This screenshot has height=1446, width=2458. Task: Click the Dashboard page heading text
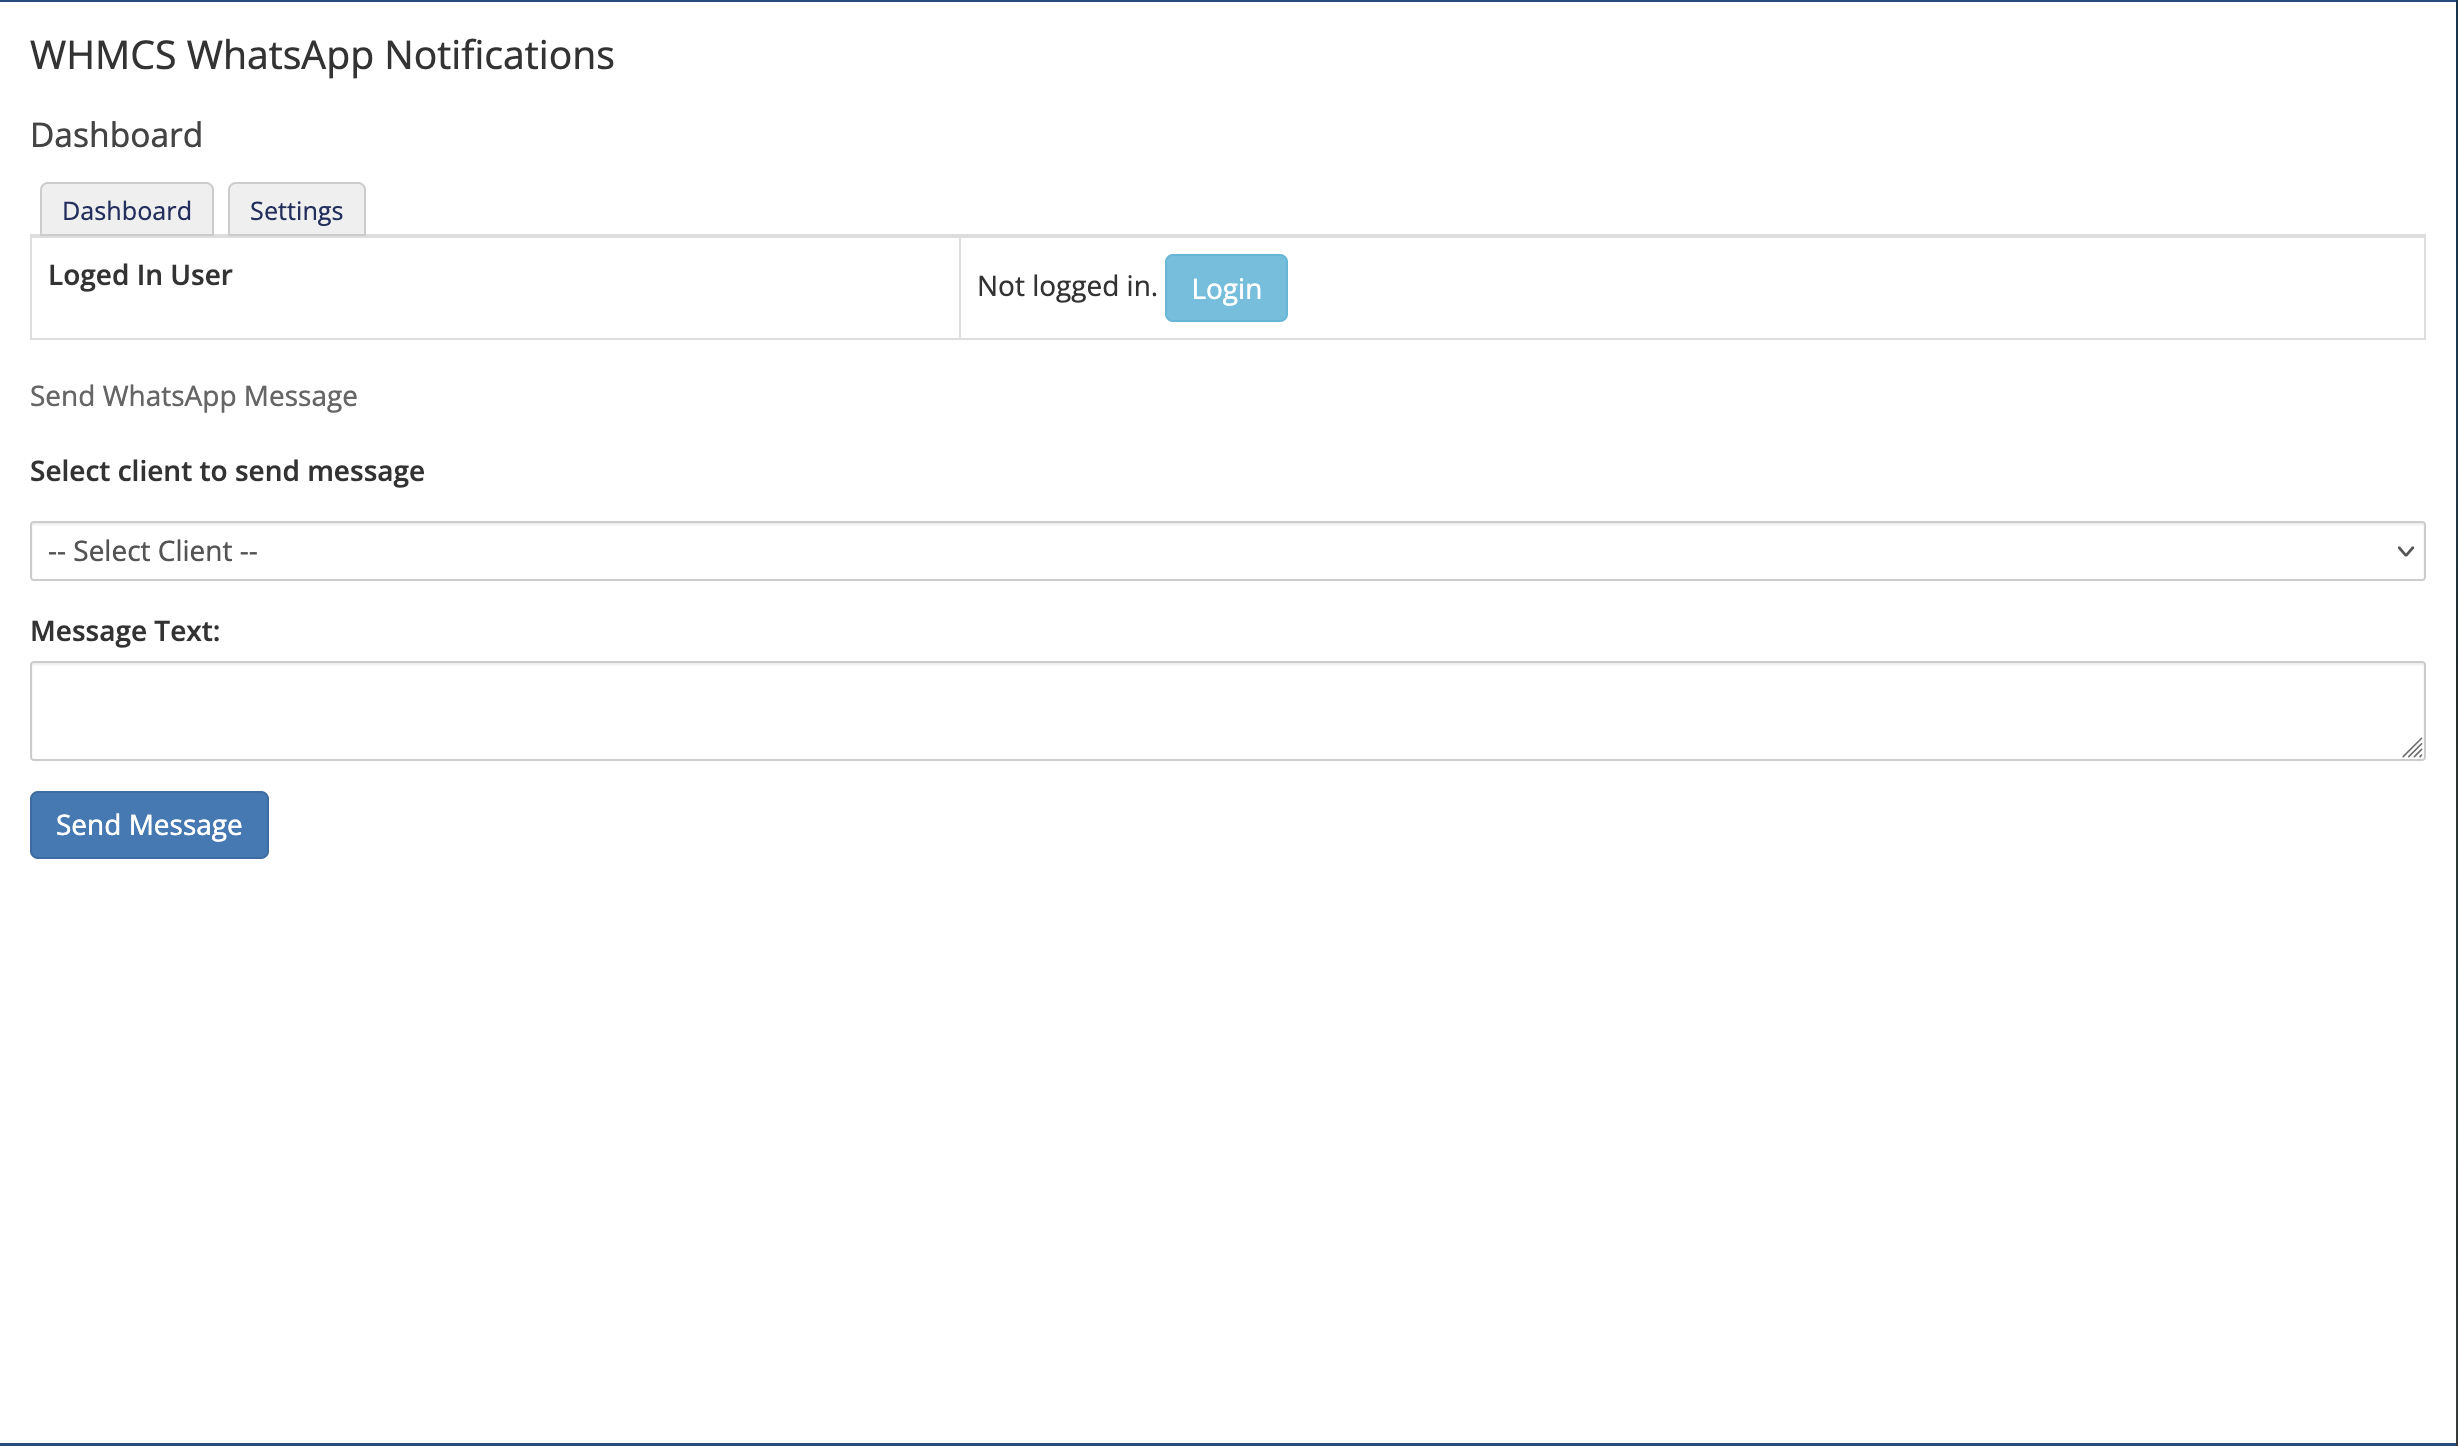click(x=116, y=135)
